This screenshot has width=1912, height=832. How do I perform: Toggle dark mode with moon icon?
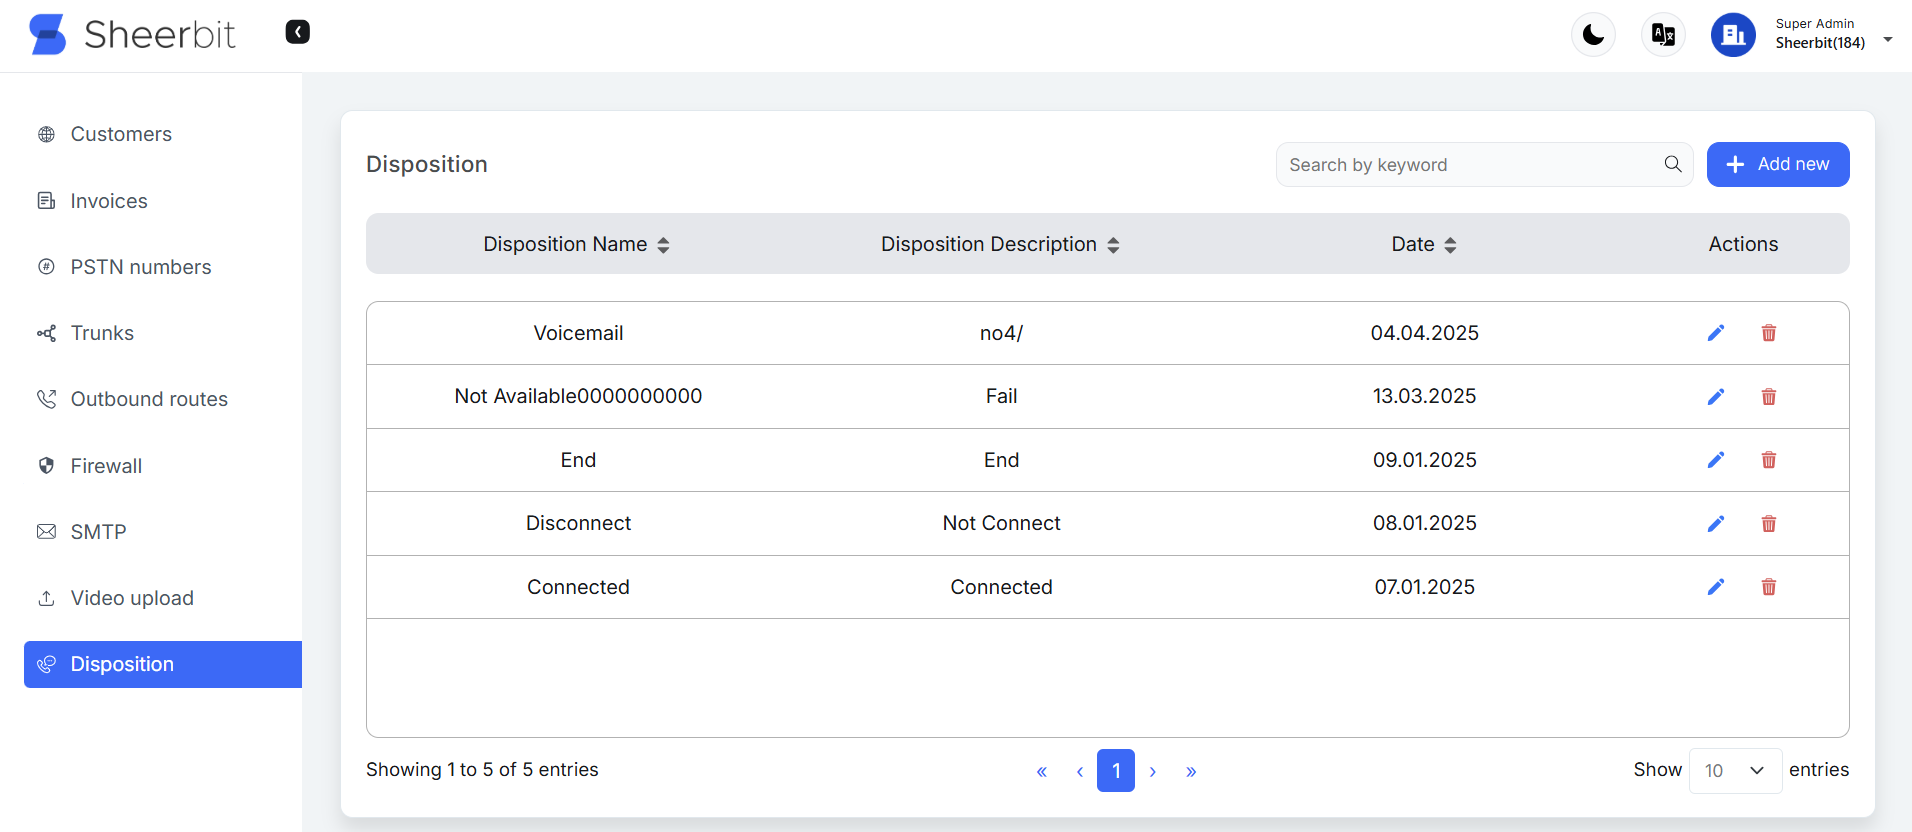pyautogui.click(x=1593, y=35)
